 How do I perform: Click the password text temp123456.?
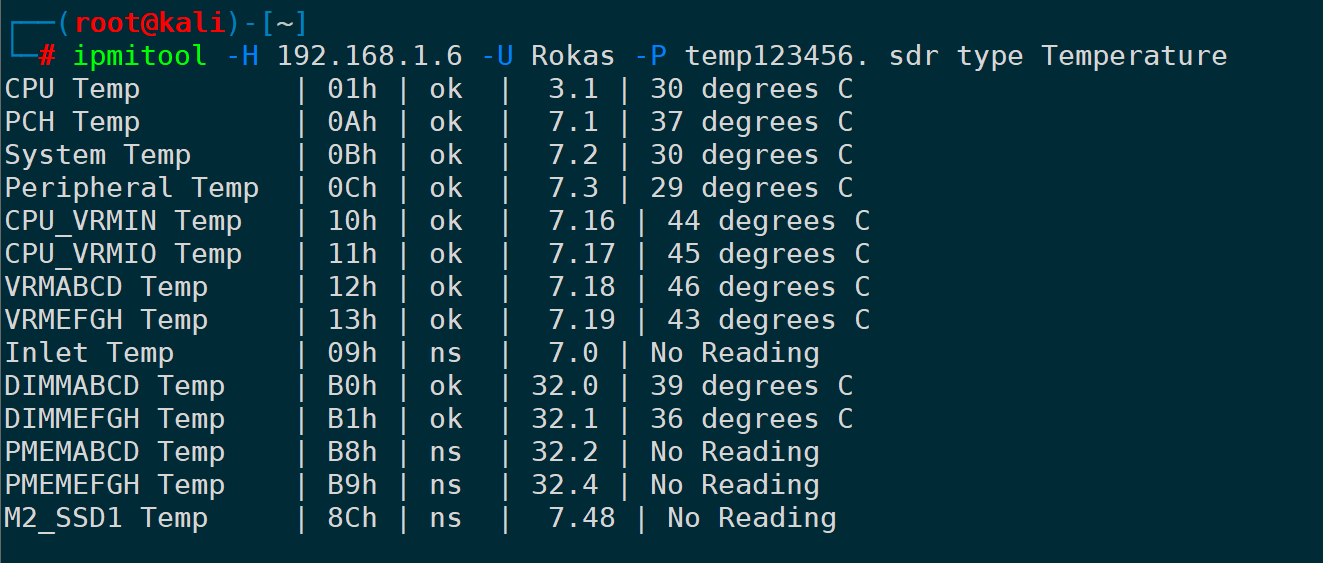(x=786, y=56)
